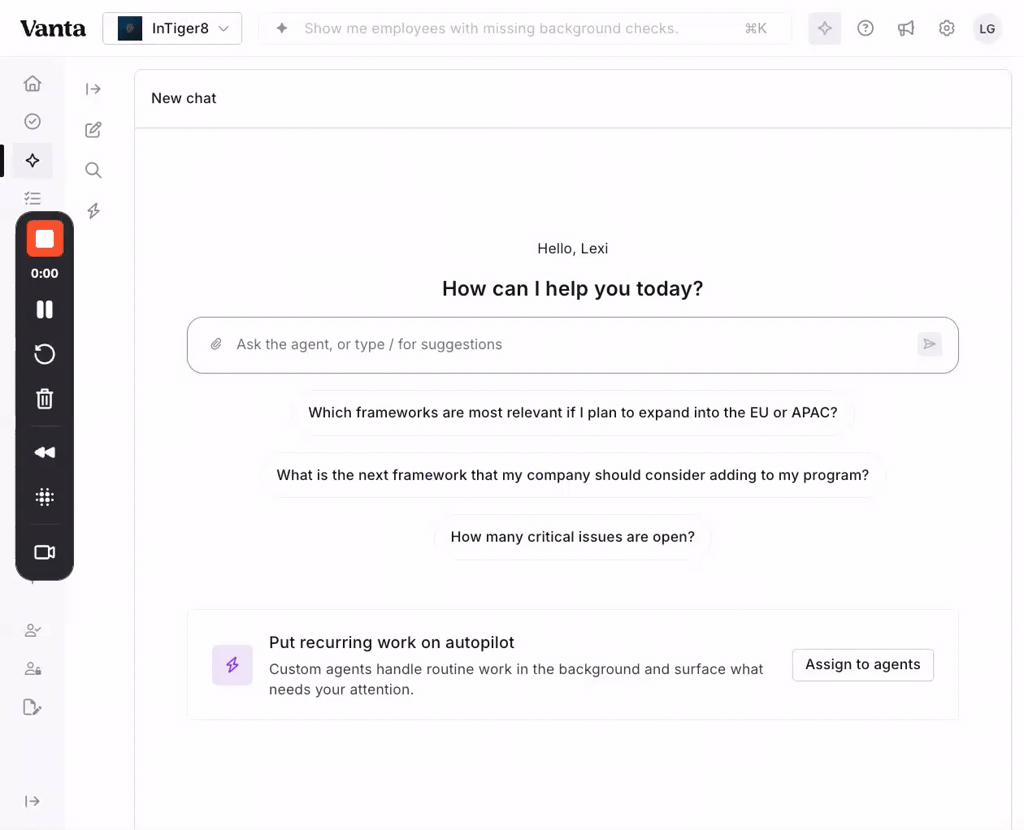1024x830 pixels.
Task: Click the New chat title
Action: click(x=184, y=98)
